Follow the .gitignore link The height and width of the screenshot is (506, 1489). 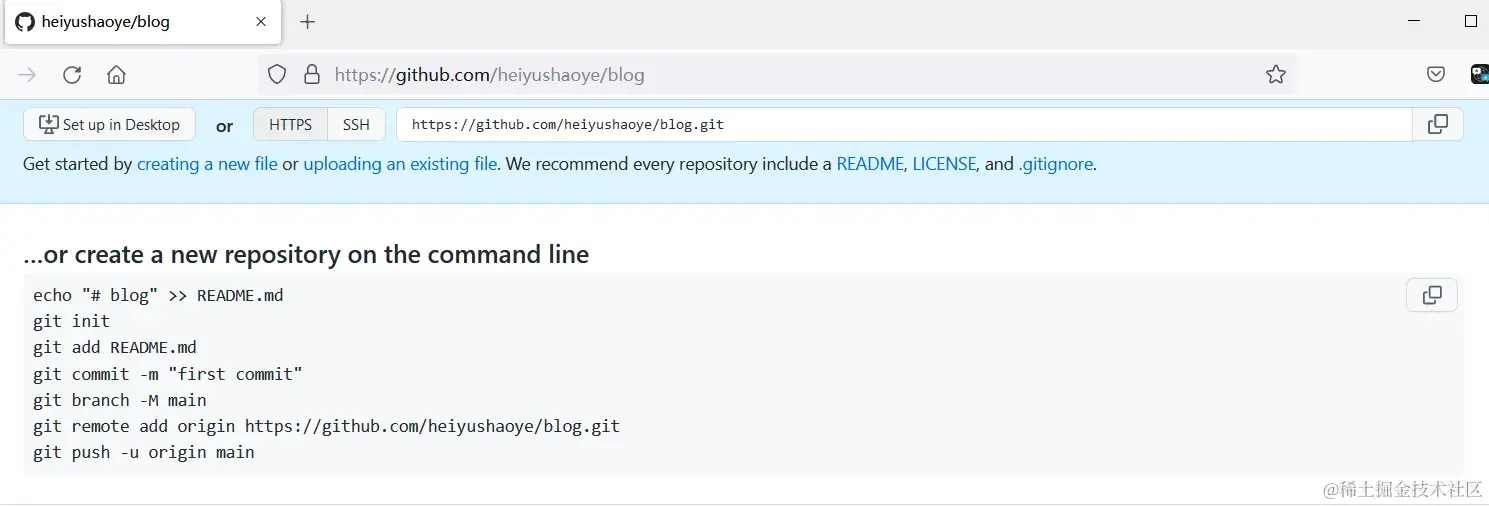[x=1055, y=164]
